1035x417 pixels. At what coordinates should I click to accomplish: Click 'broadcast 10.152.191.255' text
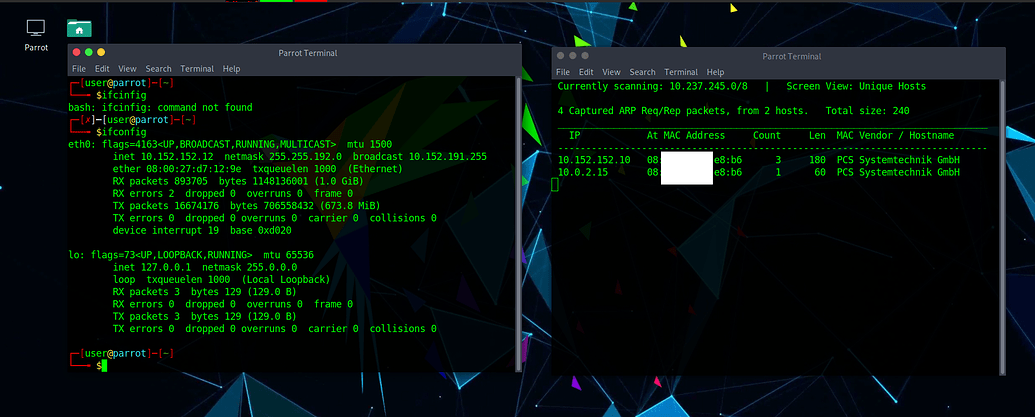tap(420, 157)
